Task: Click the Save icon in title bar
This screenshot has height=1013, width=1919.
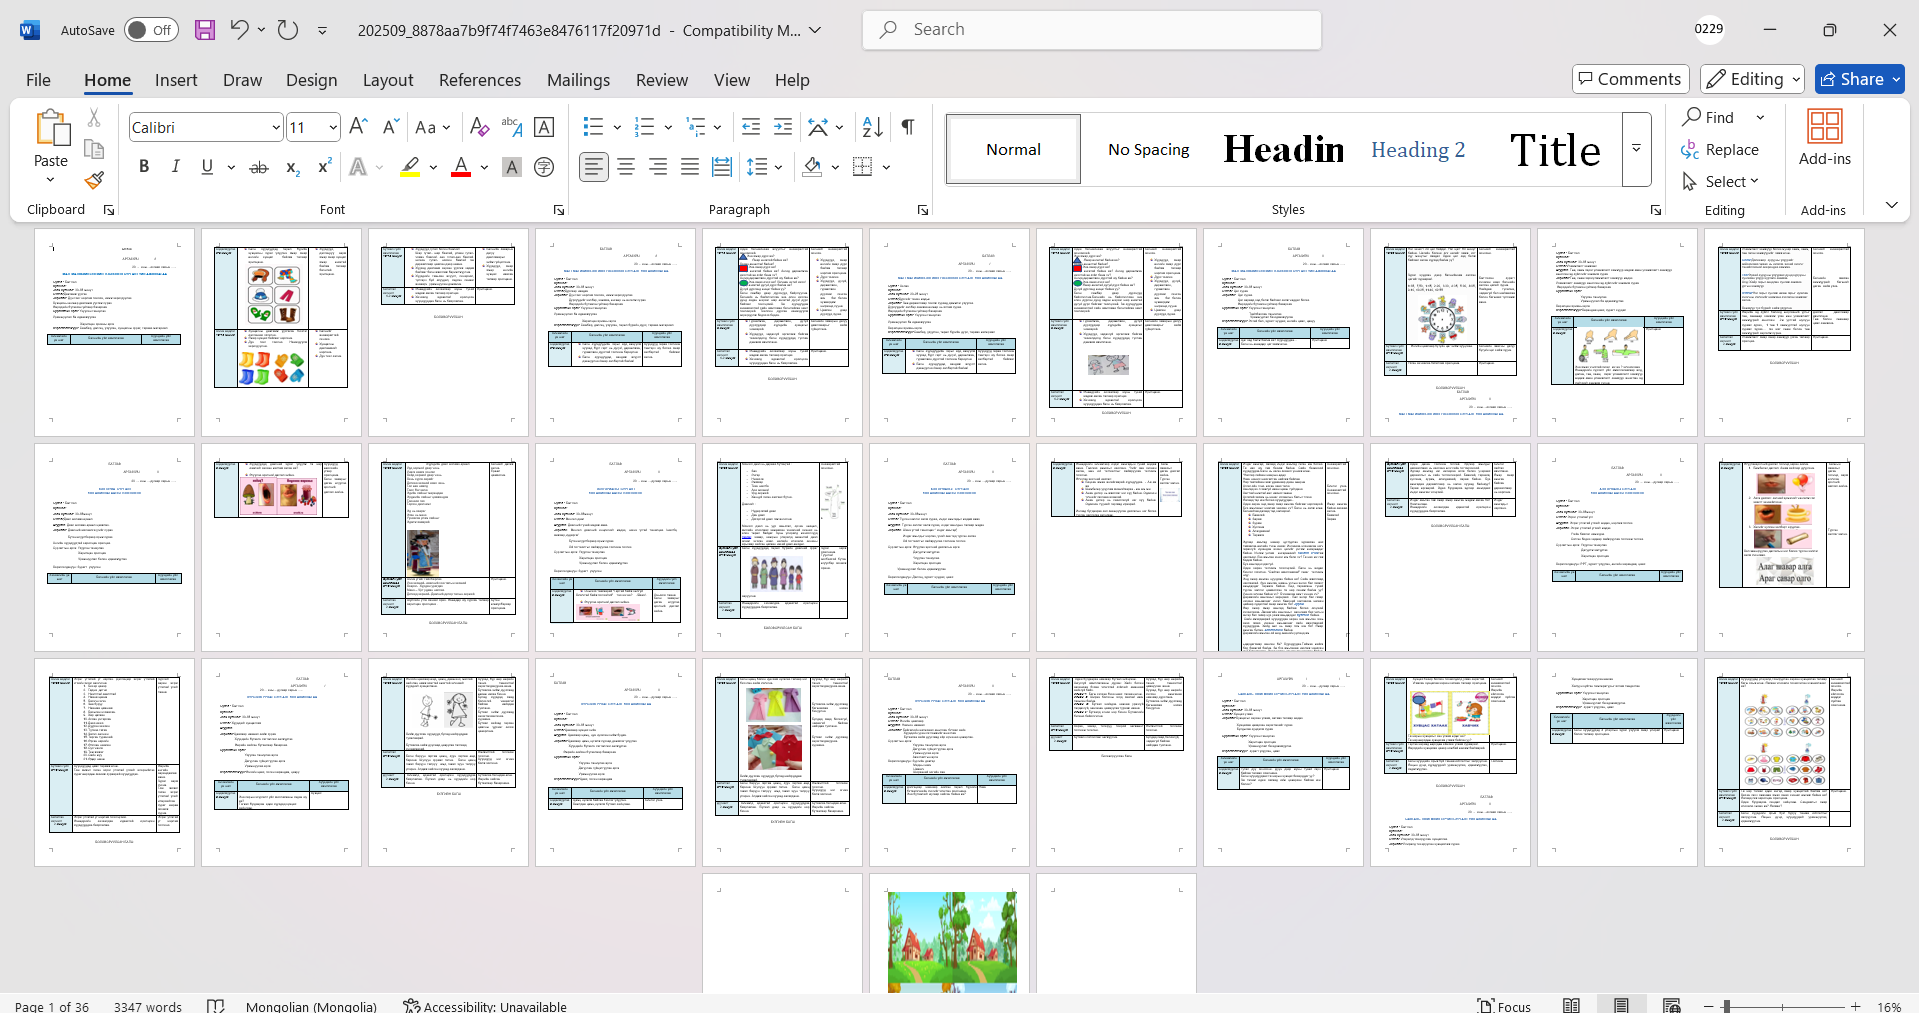Action: [x=205, y=30]
